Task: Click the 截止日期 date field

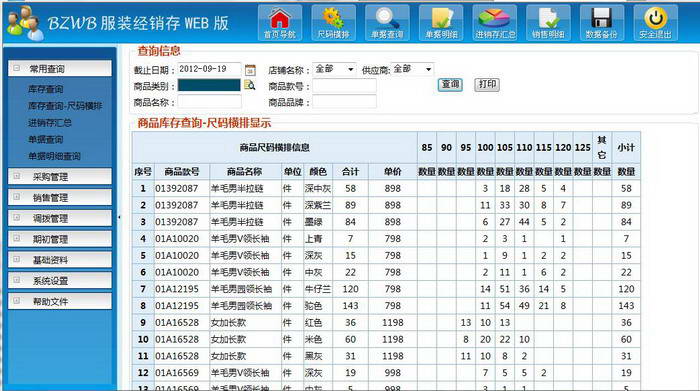Action: 209,69
